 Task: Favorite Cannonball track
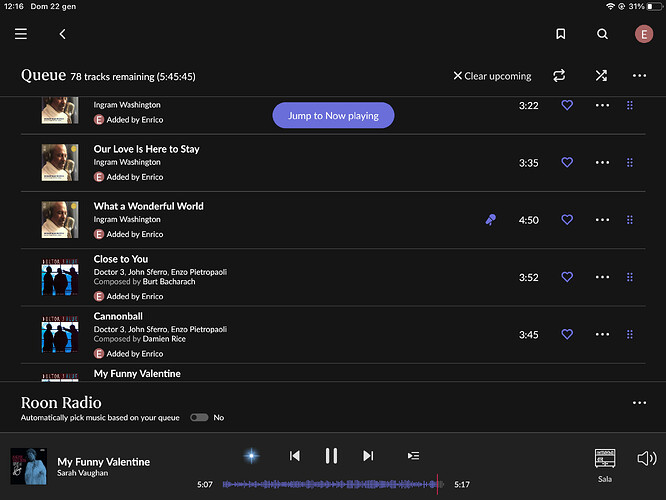pos(567,334)
